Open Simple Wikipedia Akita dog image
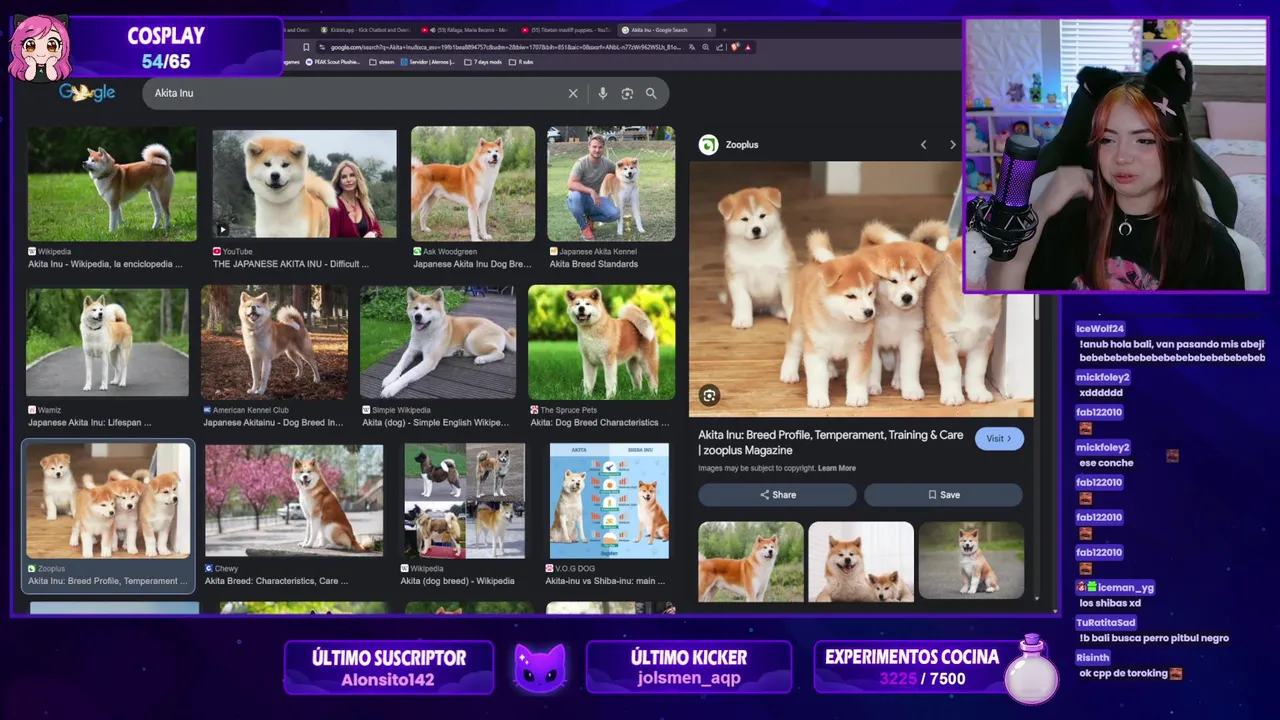The image size is (1280, 720). (x=438, y=342)
